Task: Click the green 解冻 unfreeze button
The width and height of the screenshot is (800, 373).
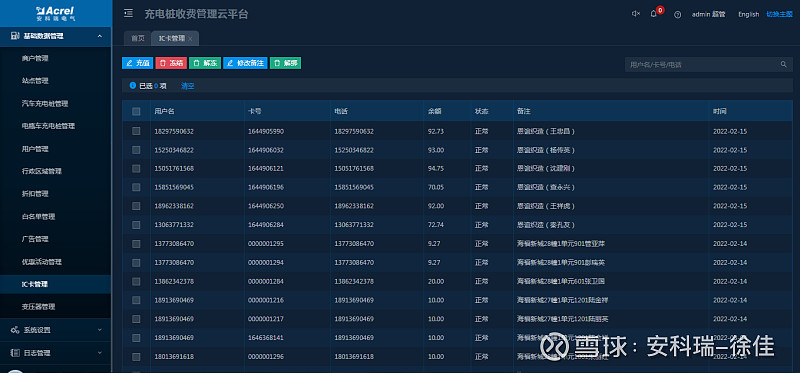Action: click(205, 63)
